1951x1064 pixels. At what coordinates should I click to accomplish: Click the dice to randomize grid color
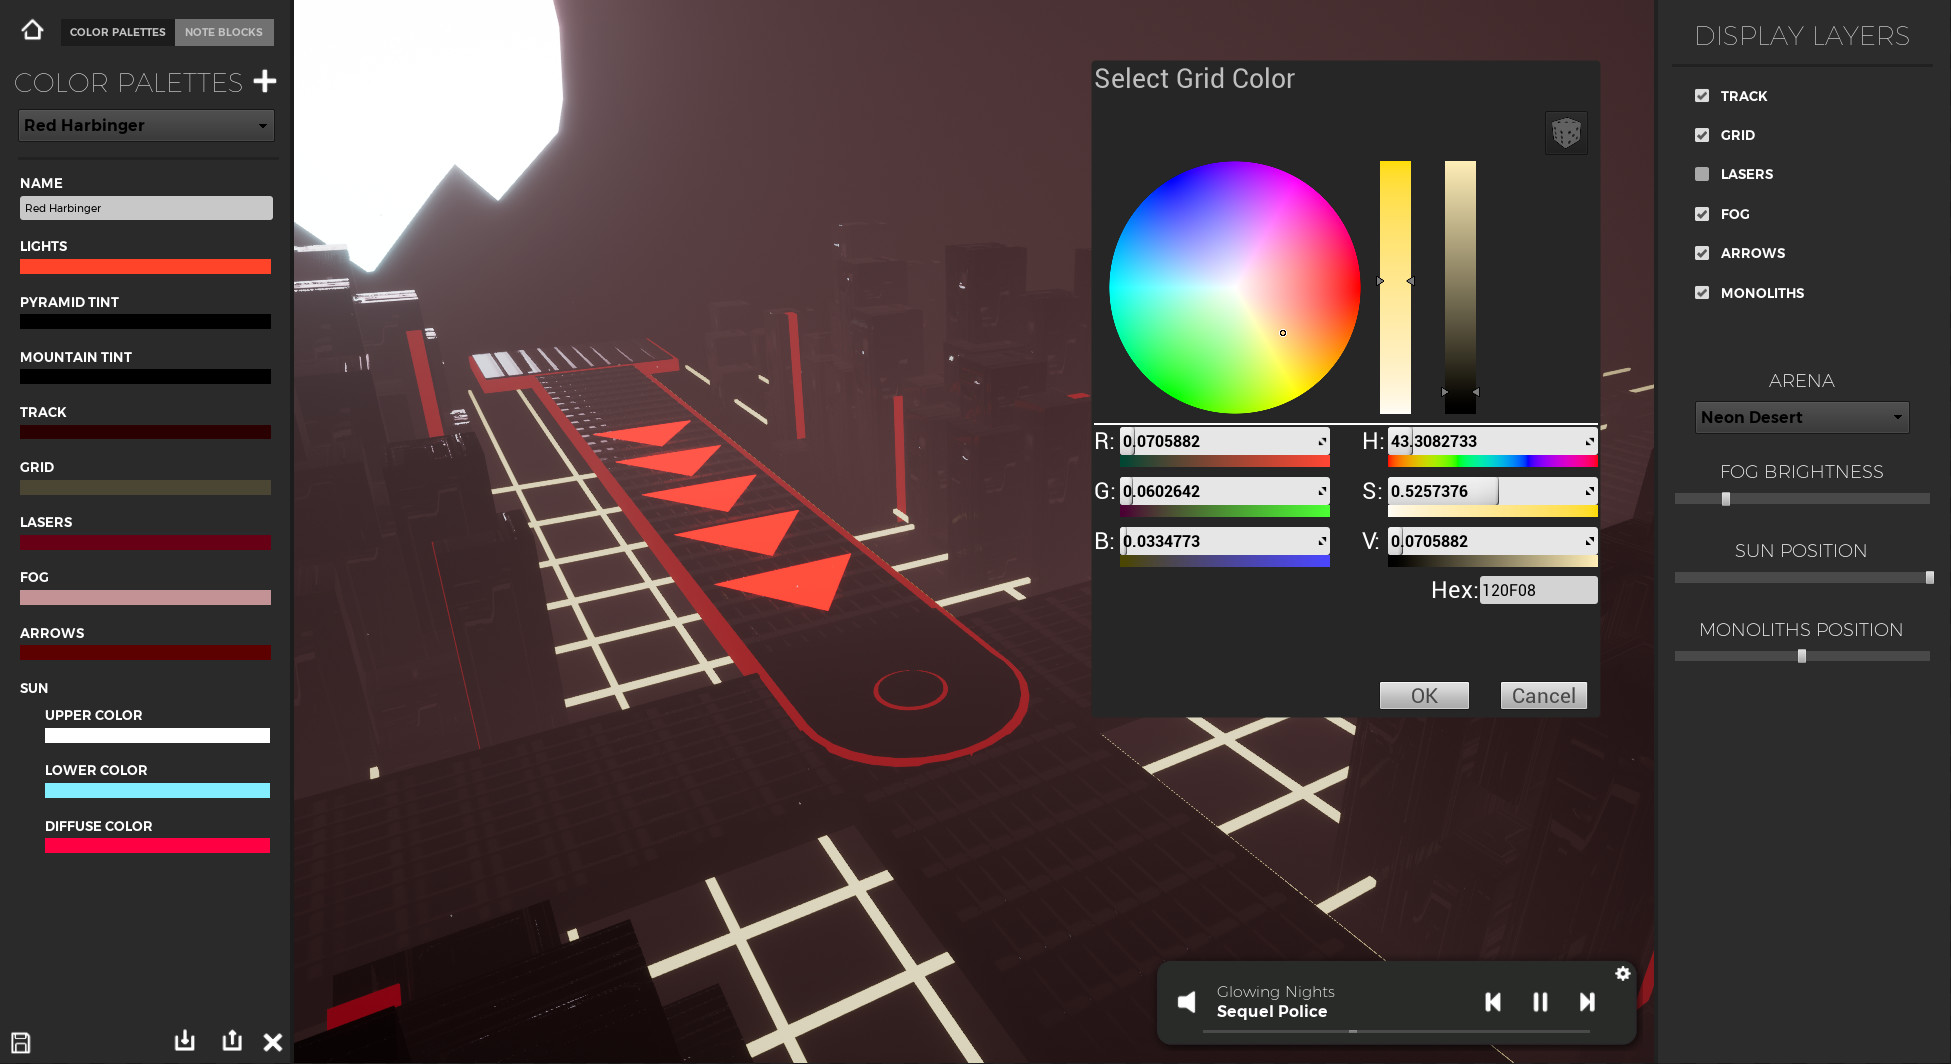click(1565, 132)
